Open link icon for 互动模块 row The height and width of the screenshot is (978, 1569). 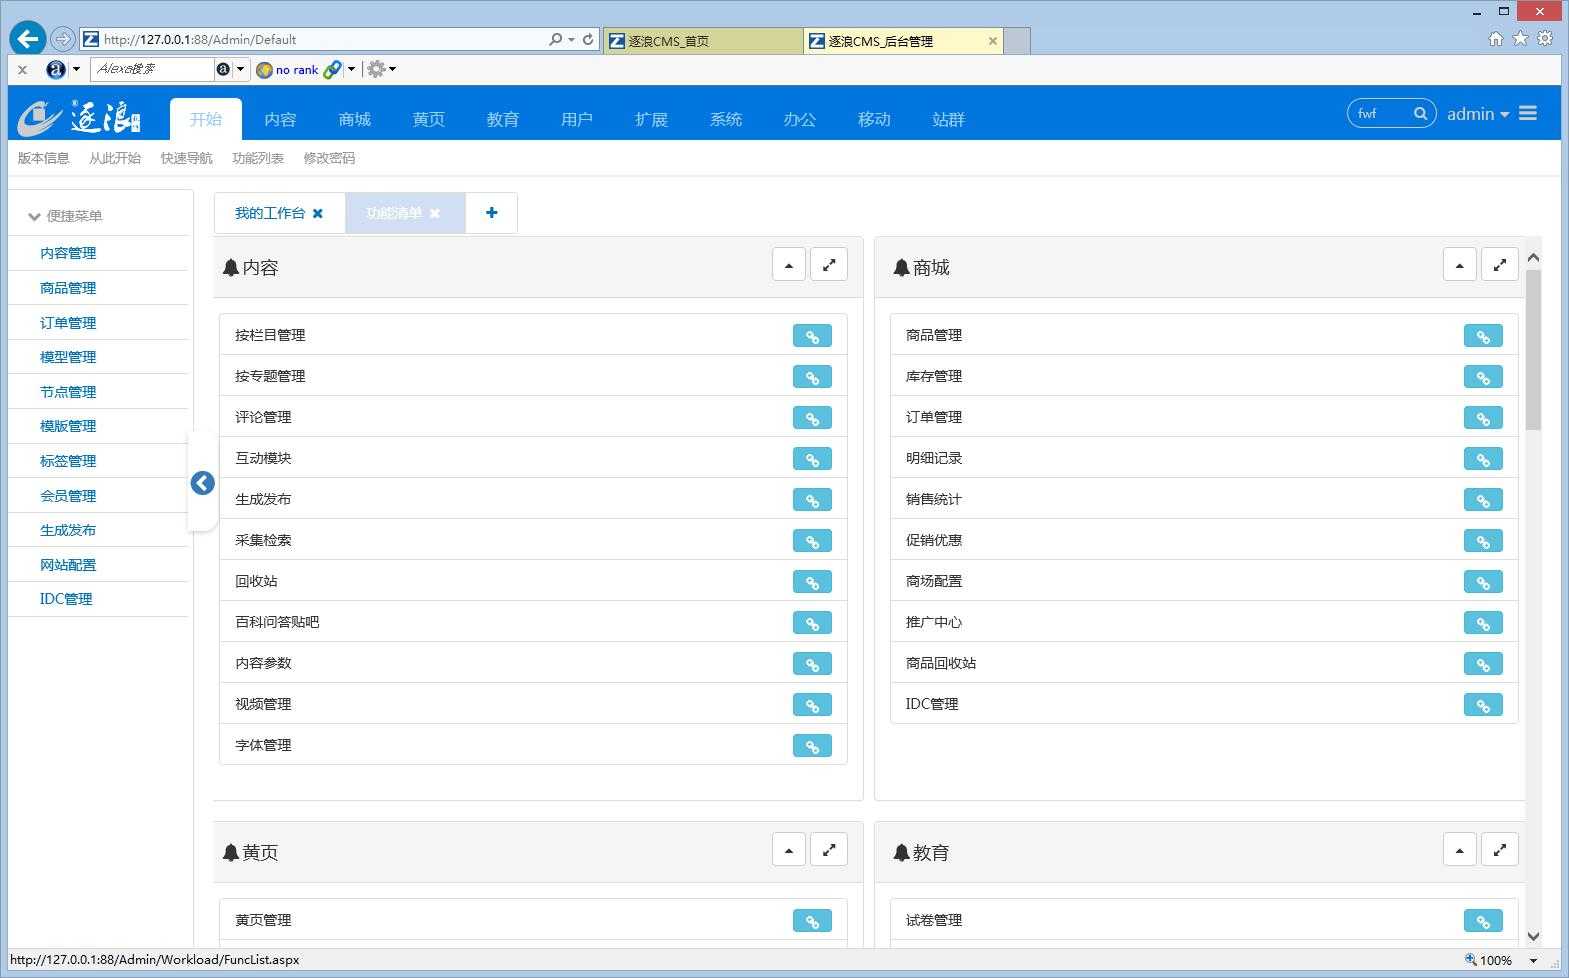pos(812,459)
